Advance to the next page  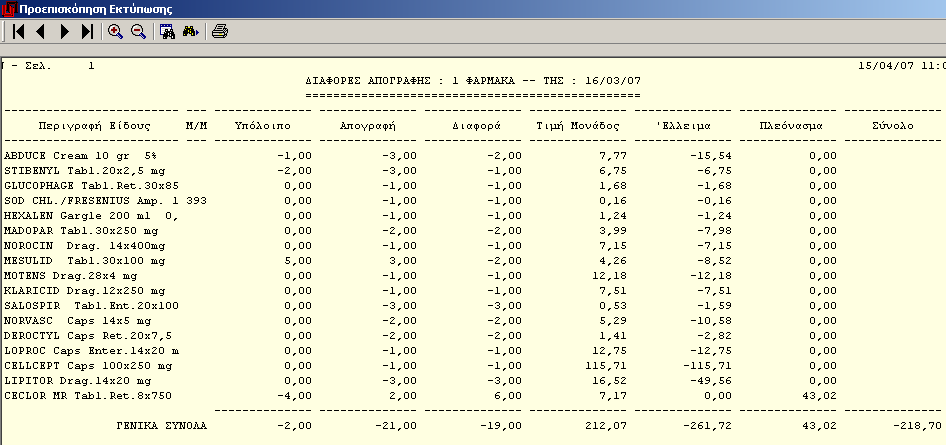tap(65, 32)
